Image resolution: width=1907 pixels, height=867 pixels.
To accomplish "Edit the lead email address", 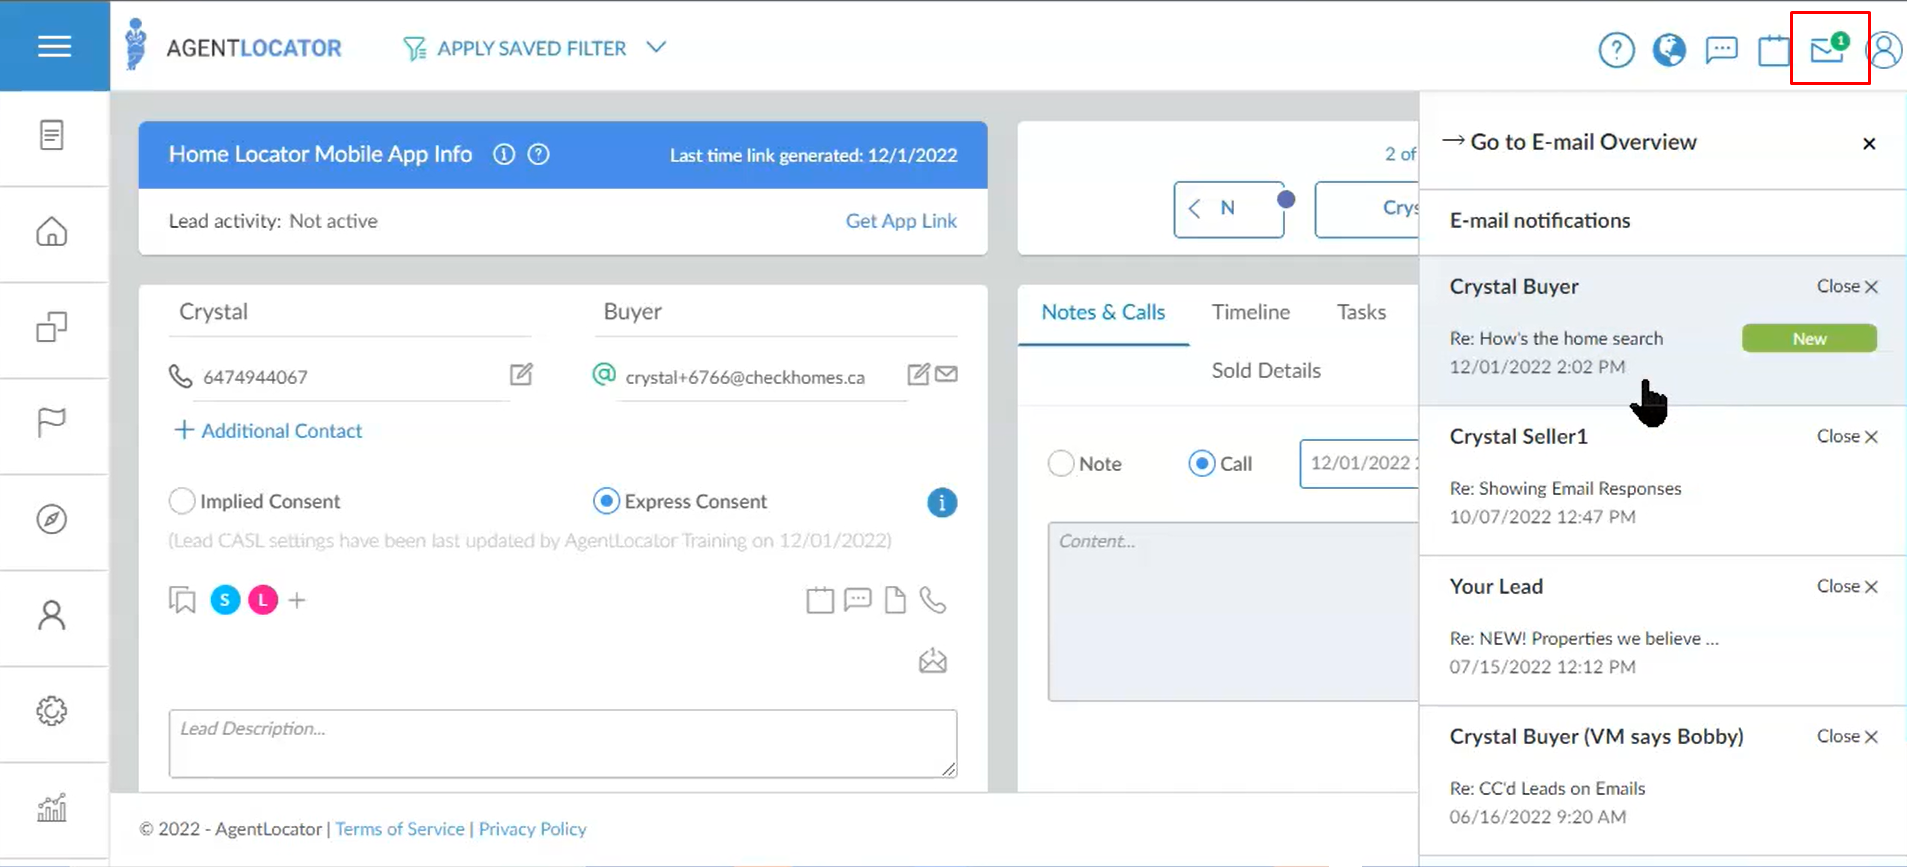I will tap(918, 374).
